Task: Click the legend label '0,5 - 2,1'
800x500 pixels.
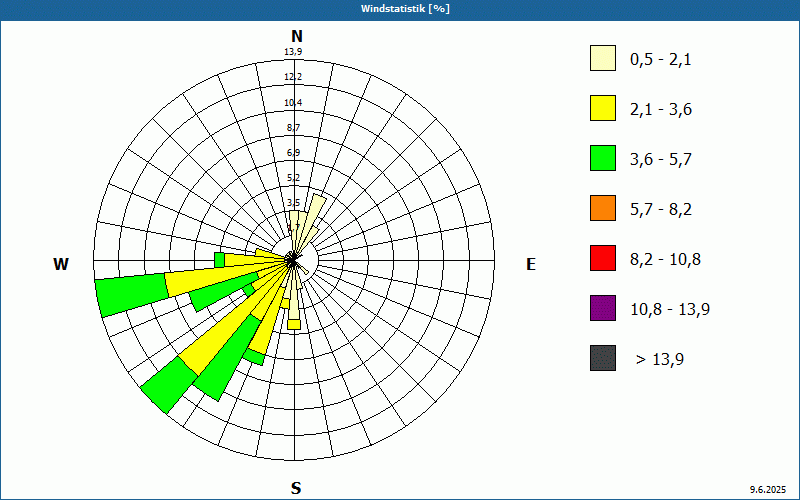Action: 661,60
